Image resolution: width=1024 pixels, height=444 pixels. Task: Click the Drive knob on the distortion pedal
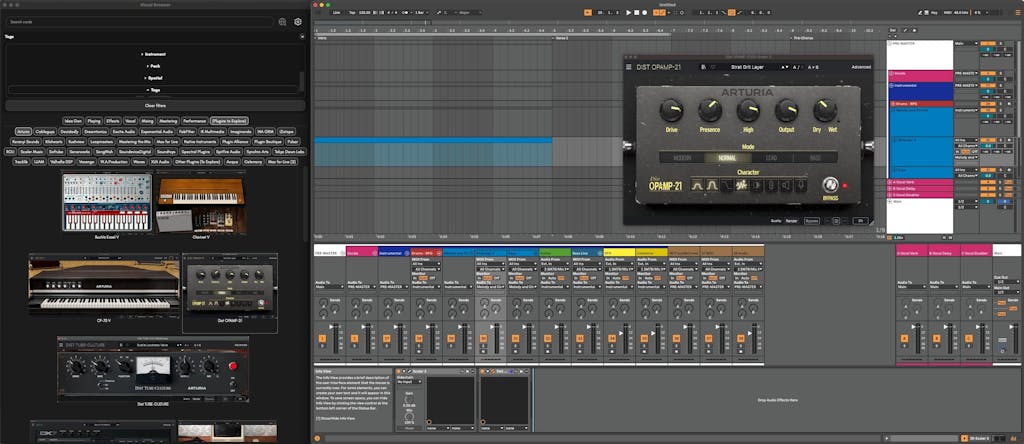tap(670, 109)
